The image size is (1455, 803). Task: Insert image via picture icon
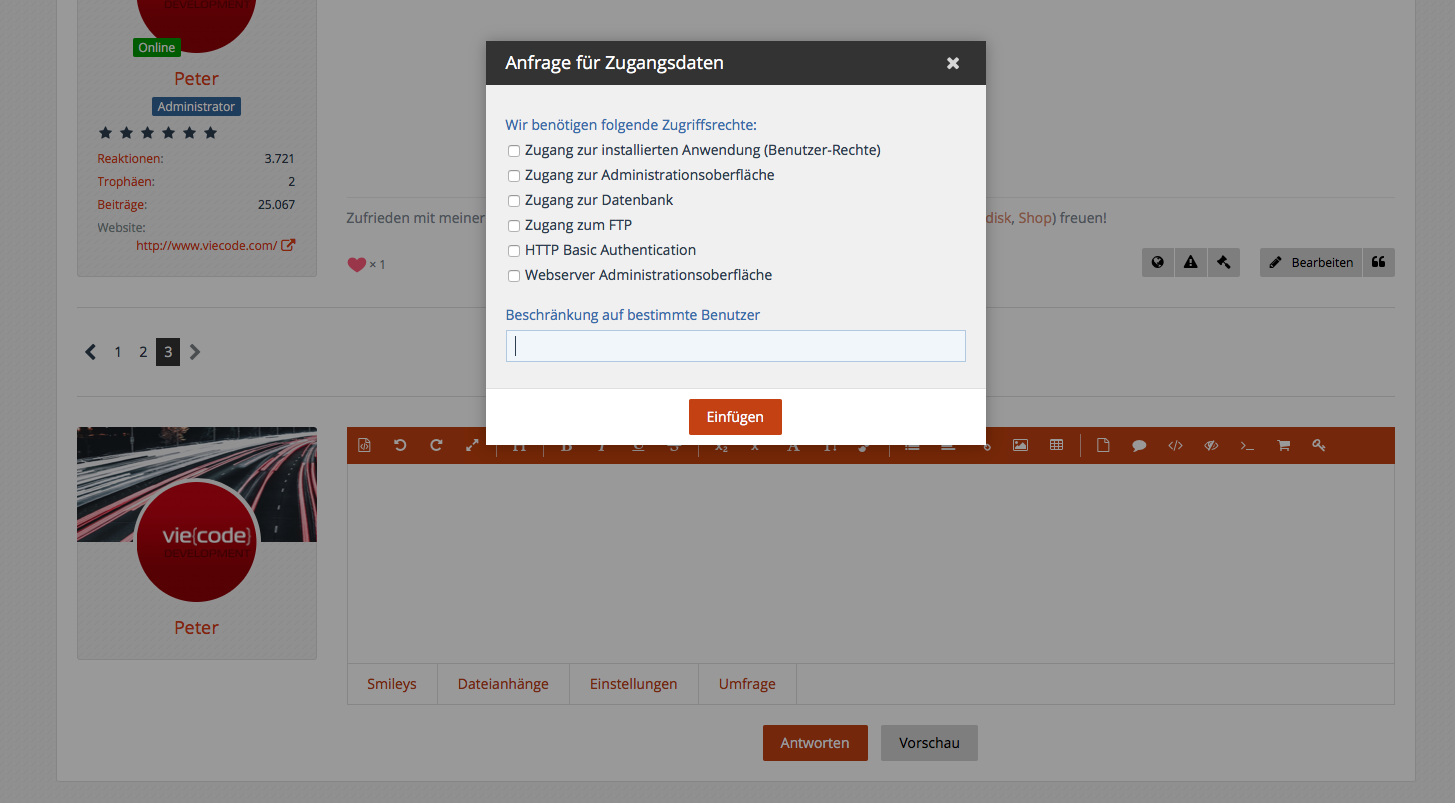[x=1020, y=446]
